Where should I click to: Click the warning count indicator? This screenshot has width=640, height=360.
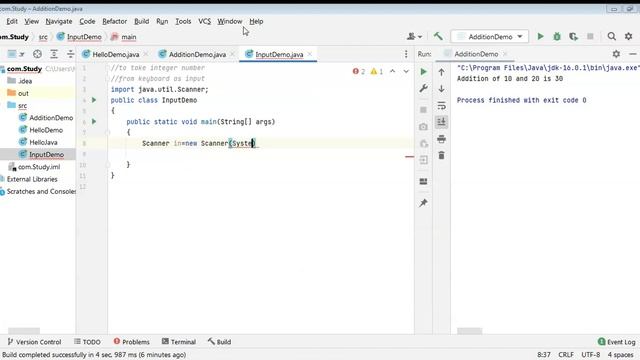tap(376, 71)
